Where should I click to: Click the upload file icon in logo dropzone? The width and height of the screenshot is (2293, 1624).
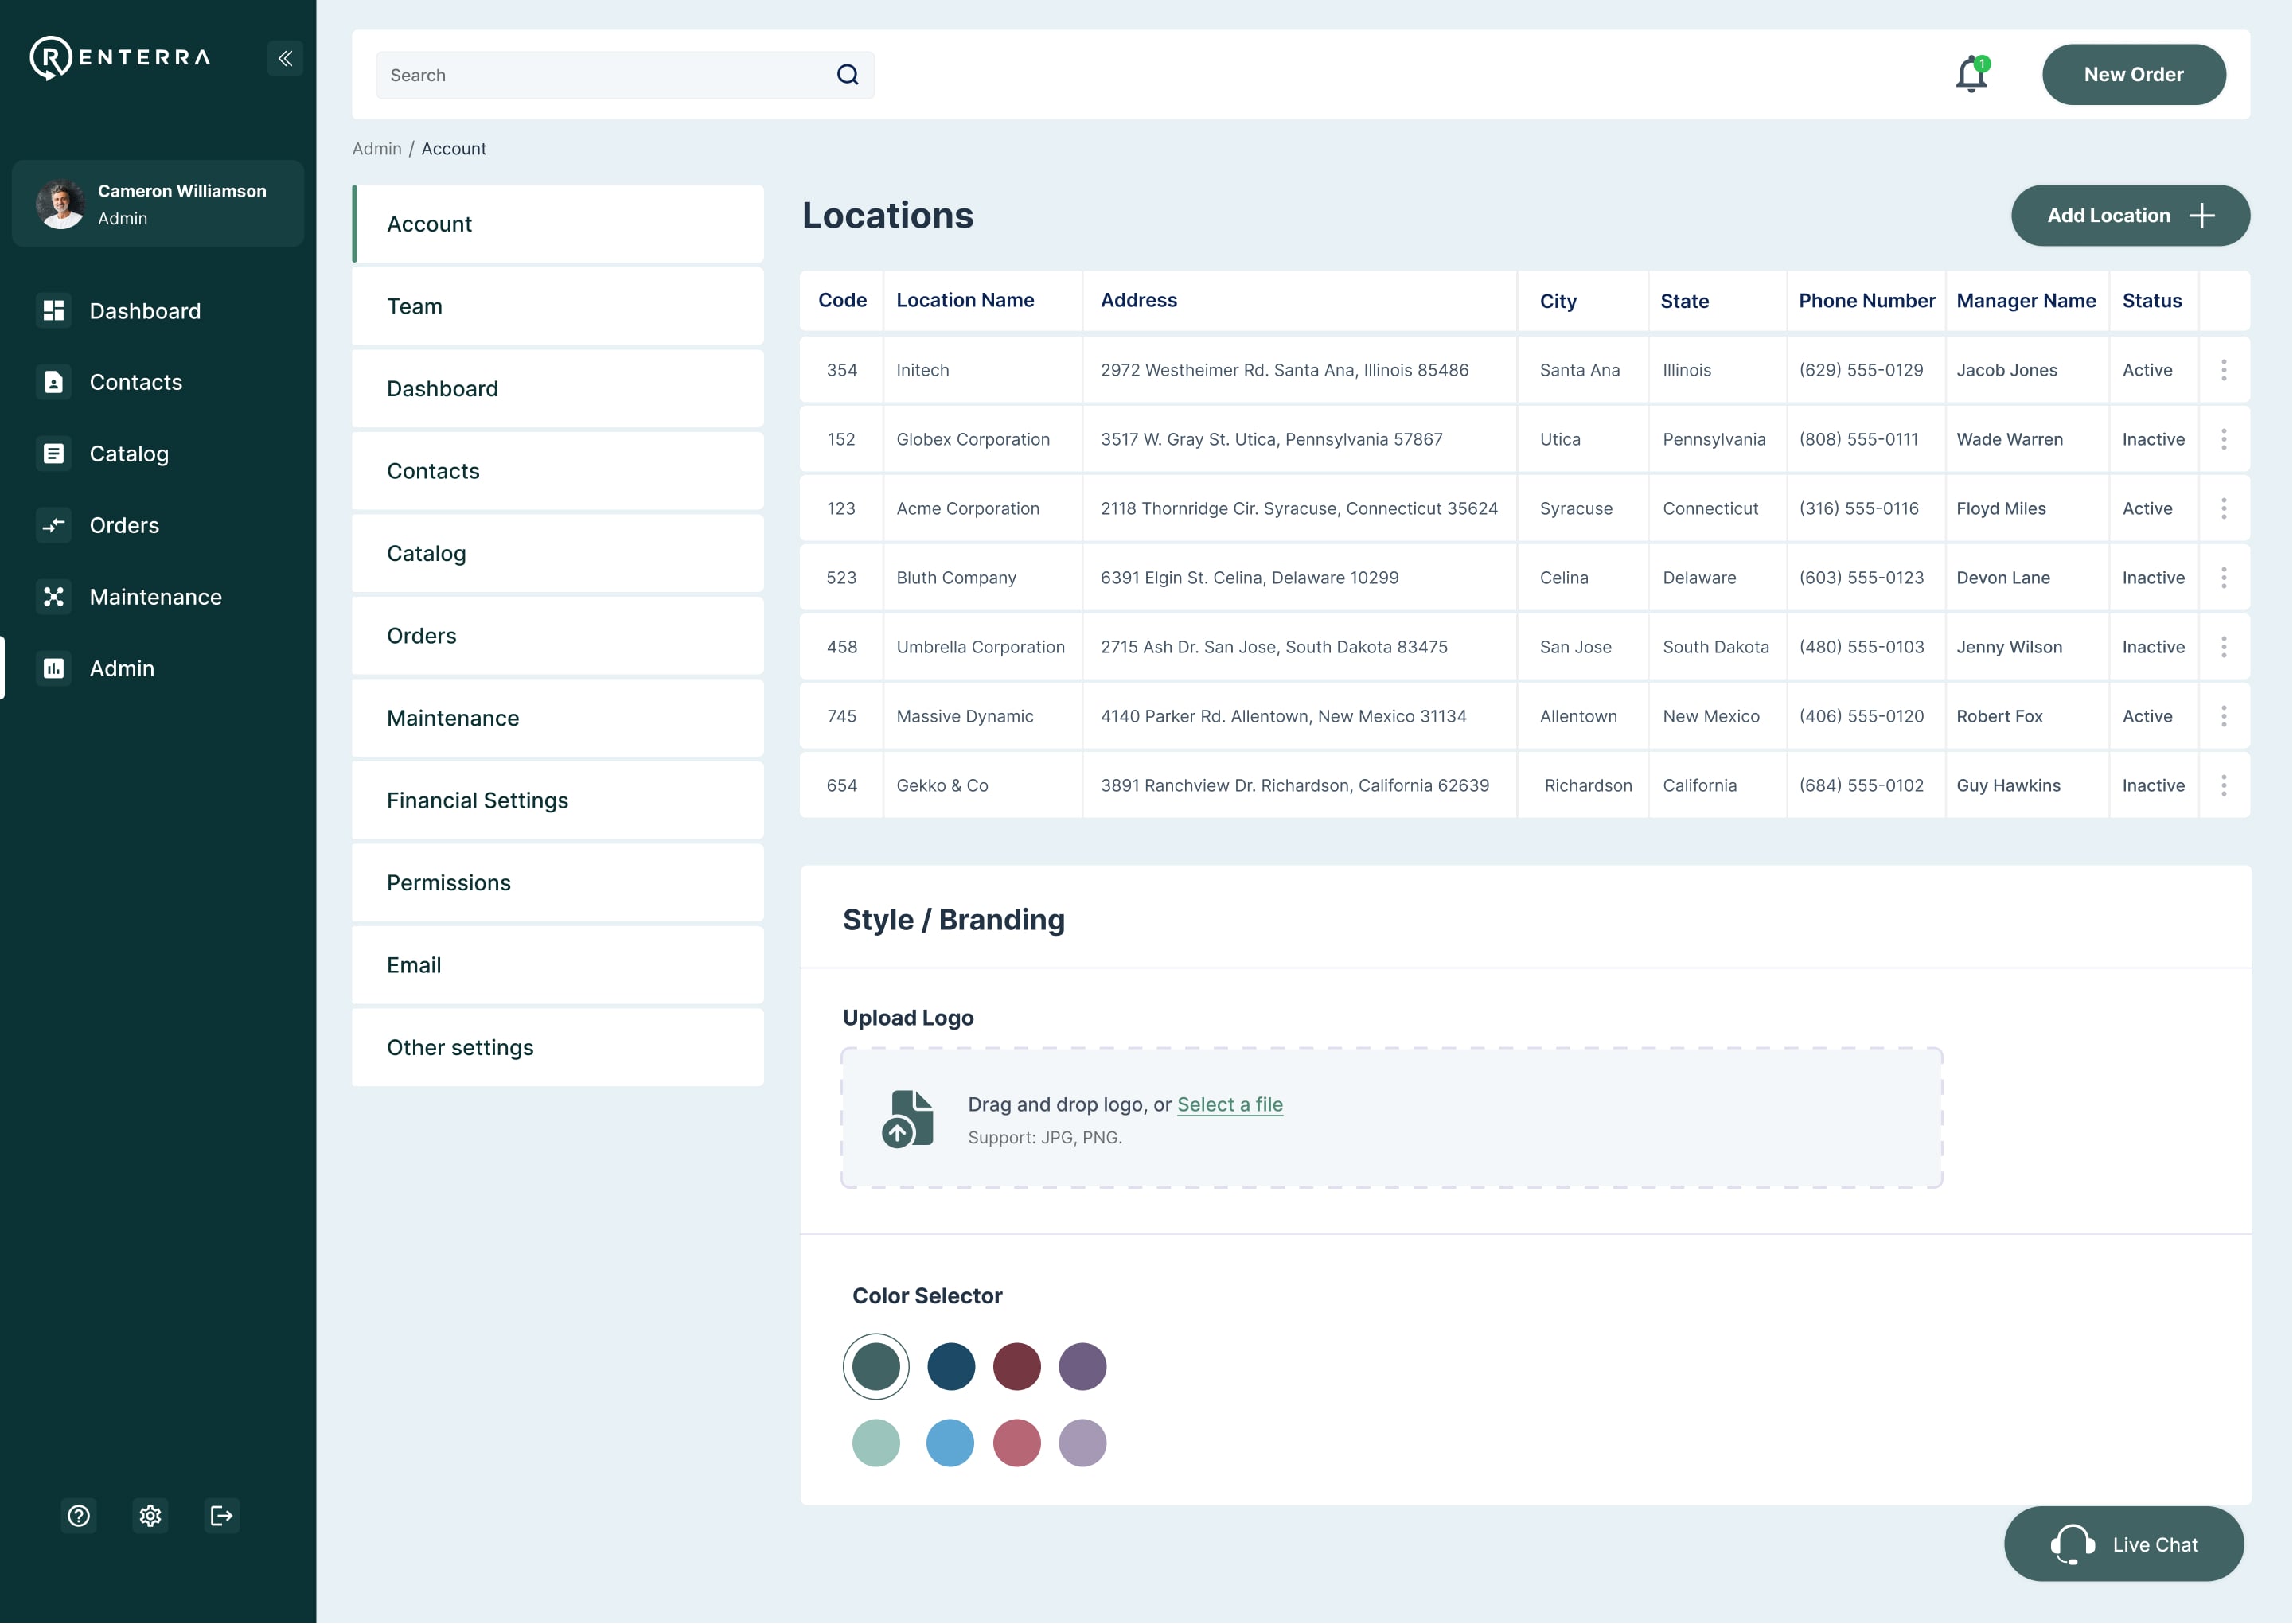pos(907,1119)
